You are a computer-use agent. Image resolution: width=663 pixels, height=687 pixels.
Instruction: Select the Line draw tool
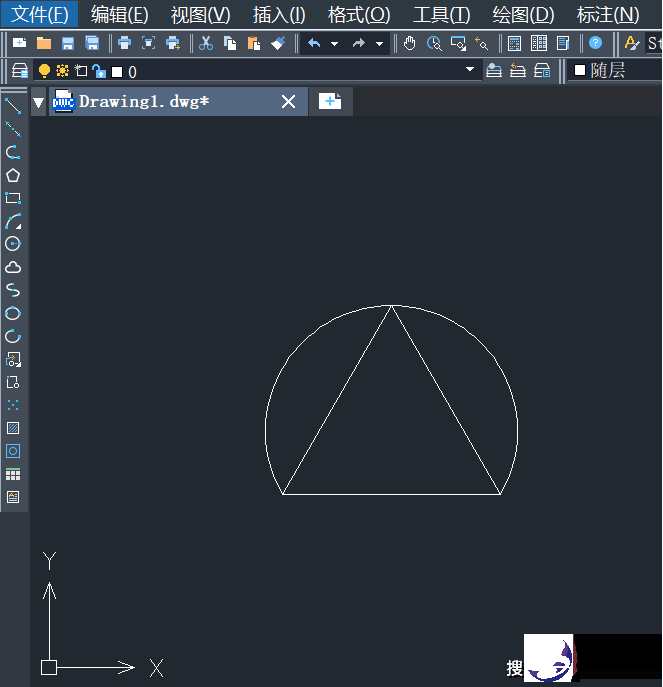pyautogui.click(x=13, y=106)
